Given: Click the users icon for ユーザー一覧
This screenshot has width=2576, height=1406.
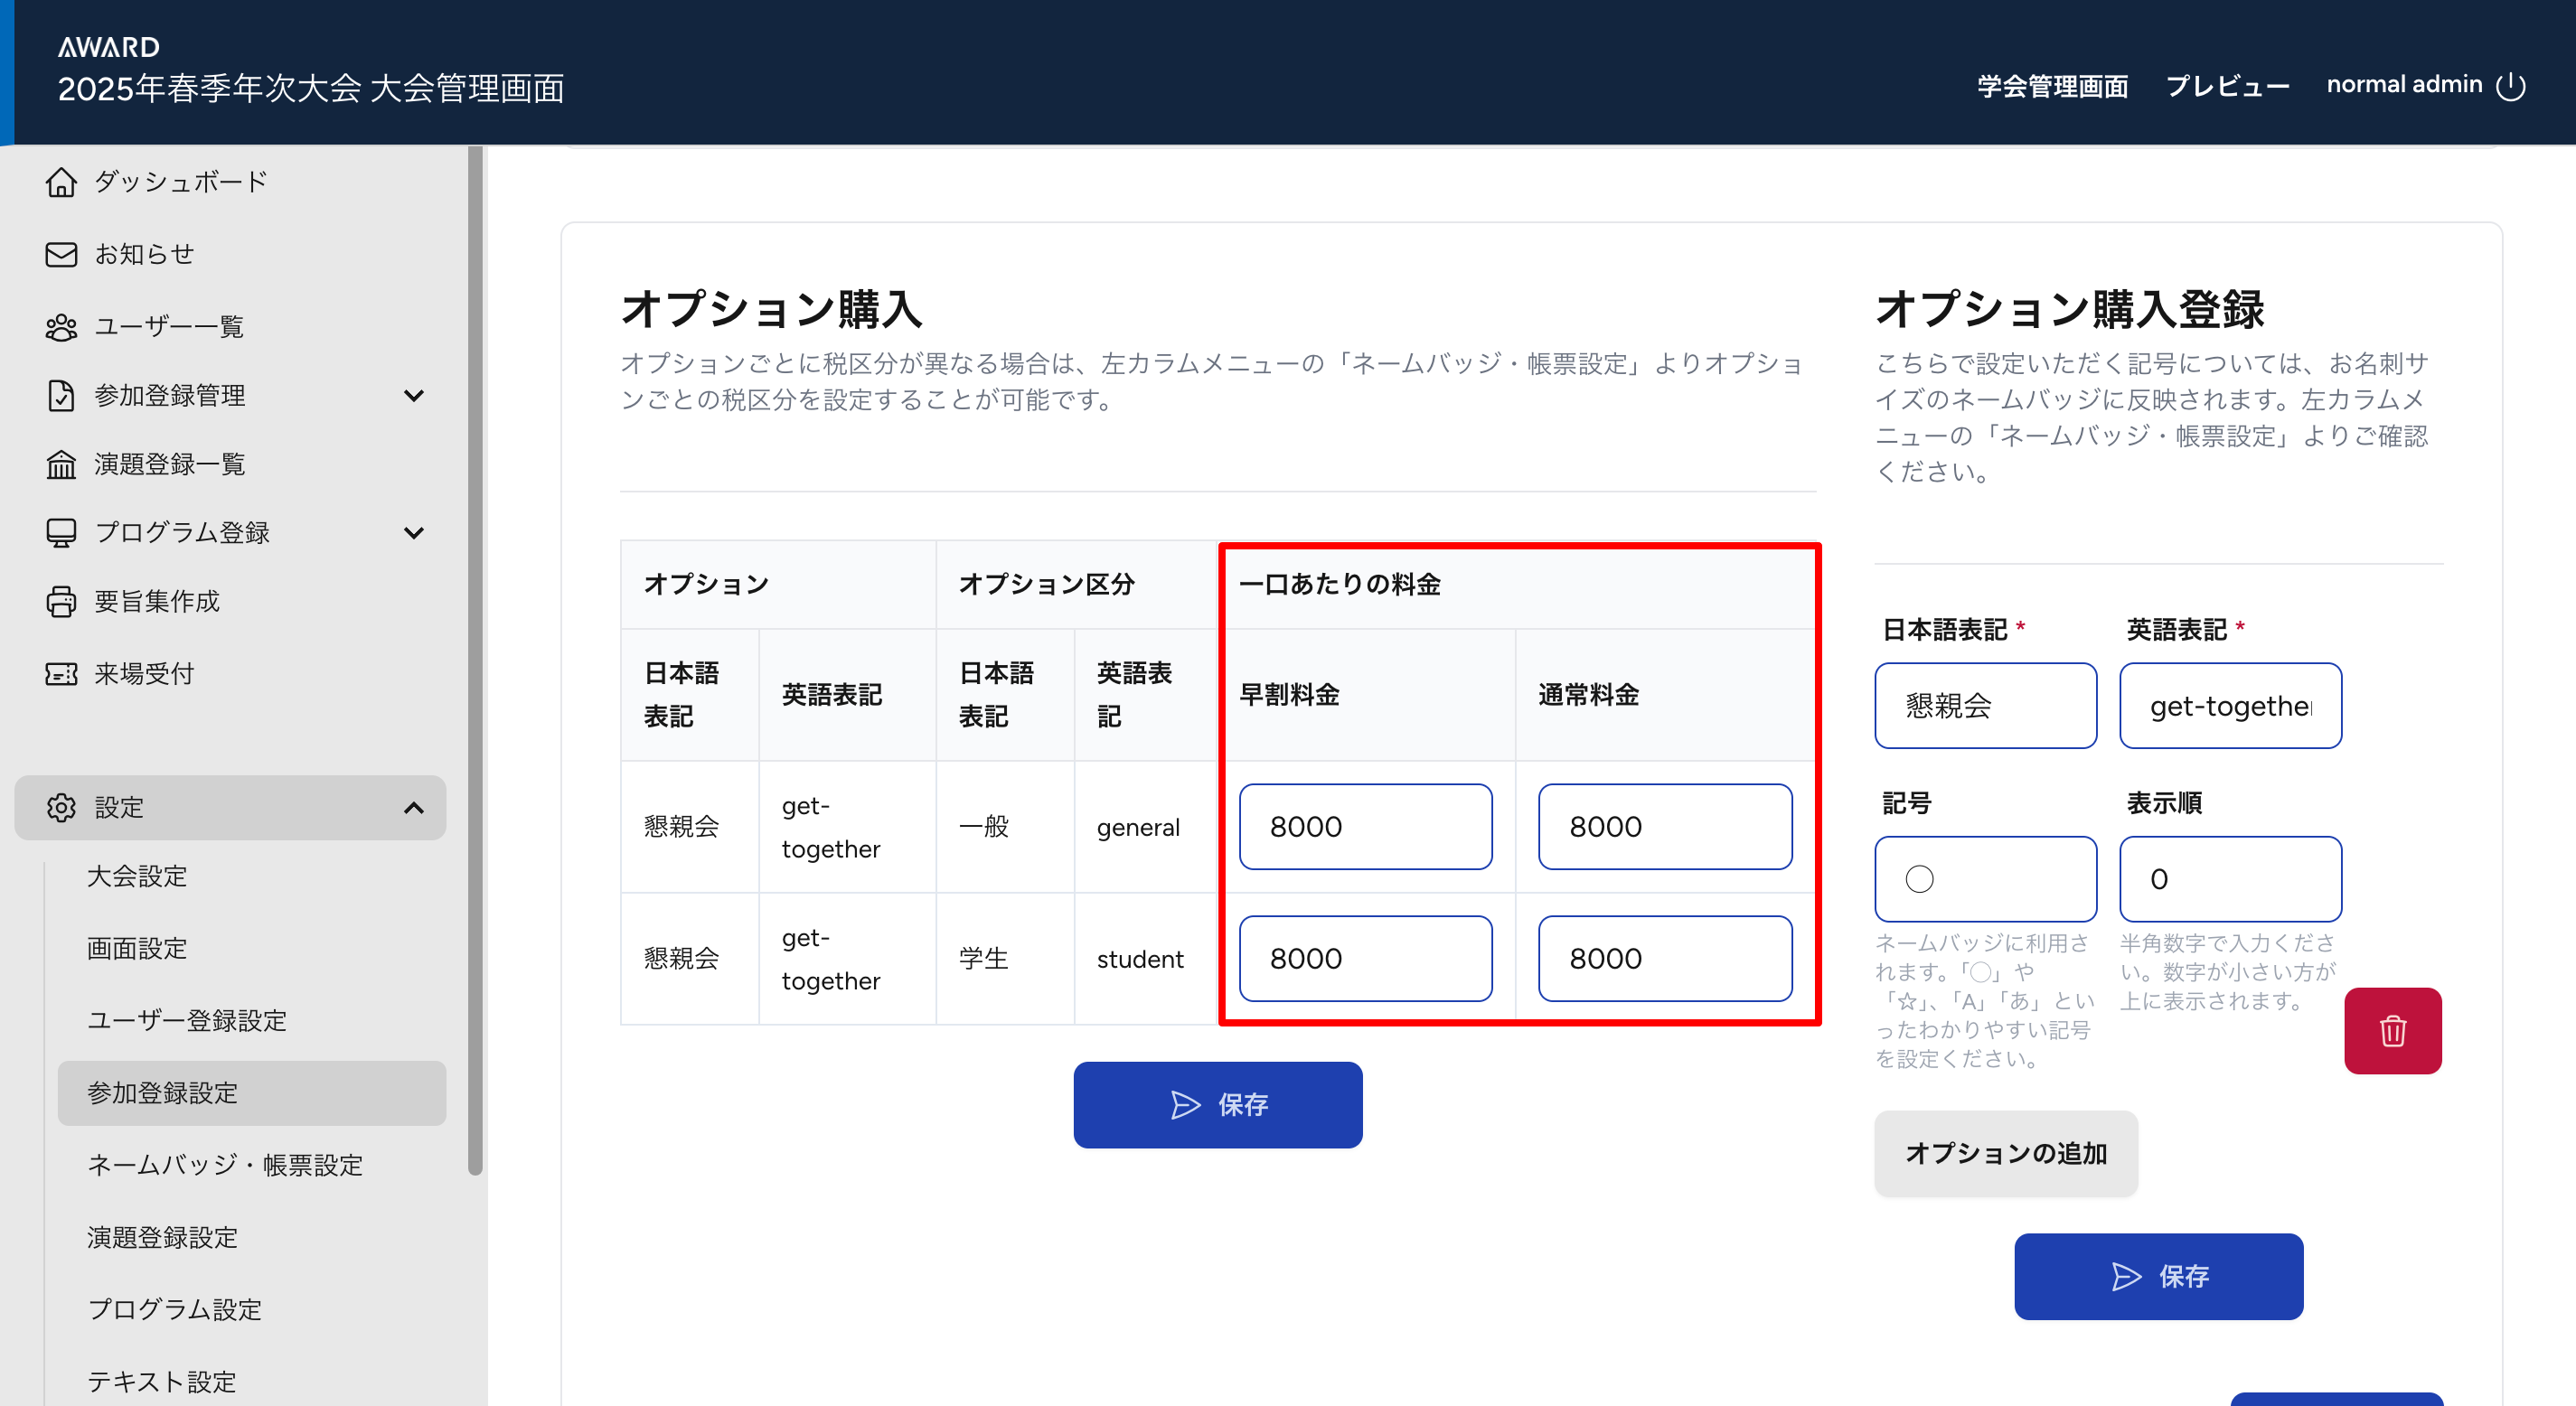Looking at the screenshot, I should 61,327.
